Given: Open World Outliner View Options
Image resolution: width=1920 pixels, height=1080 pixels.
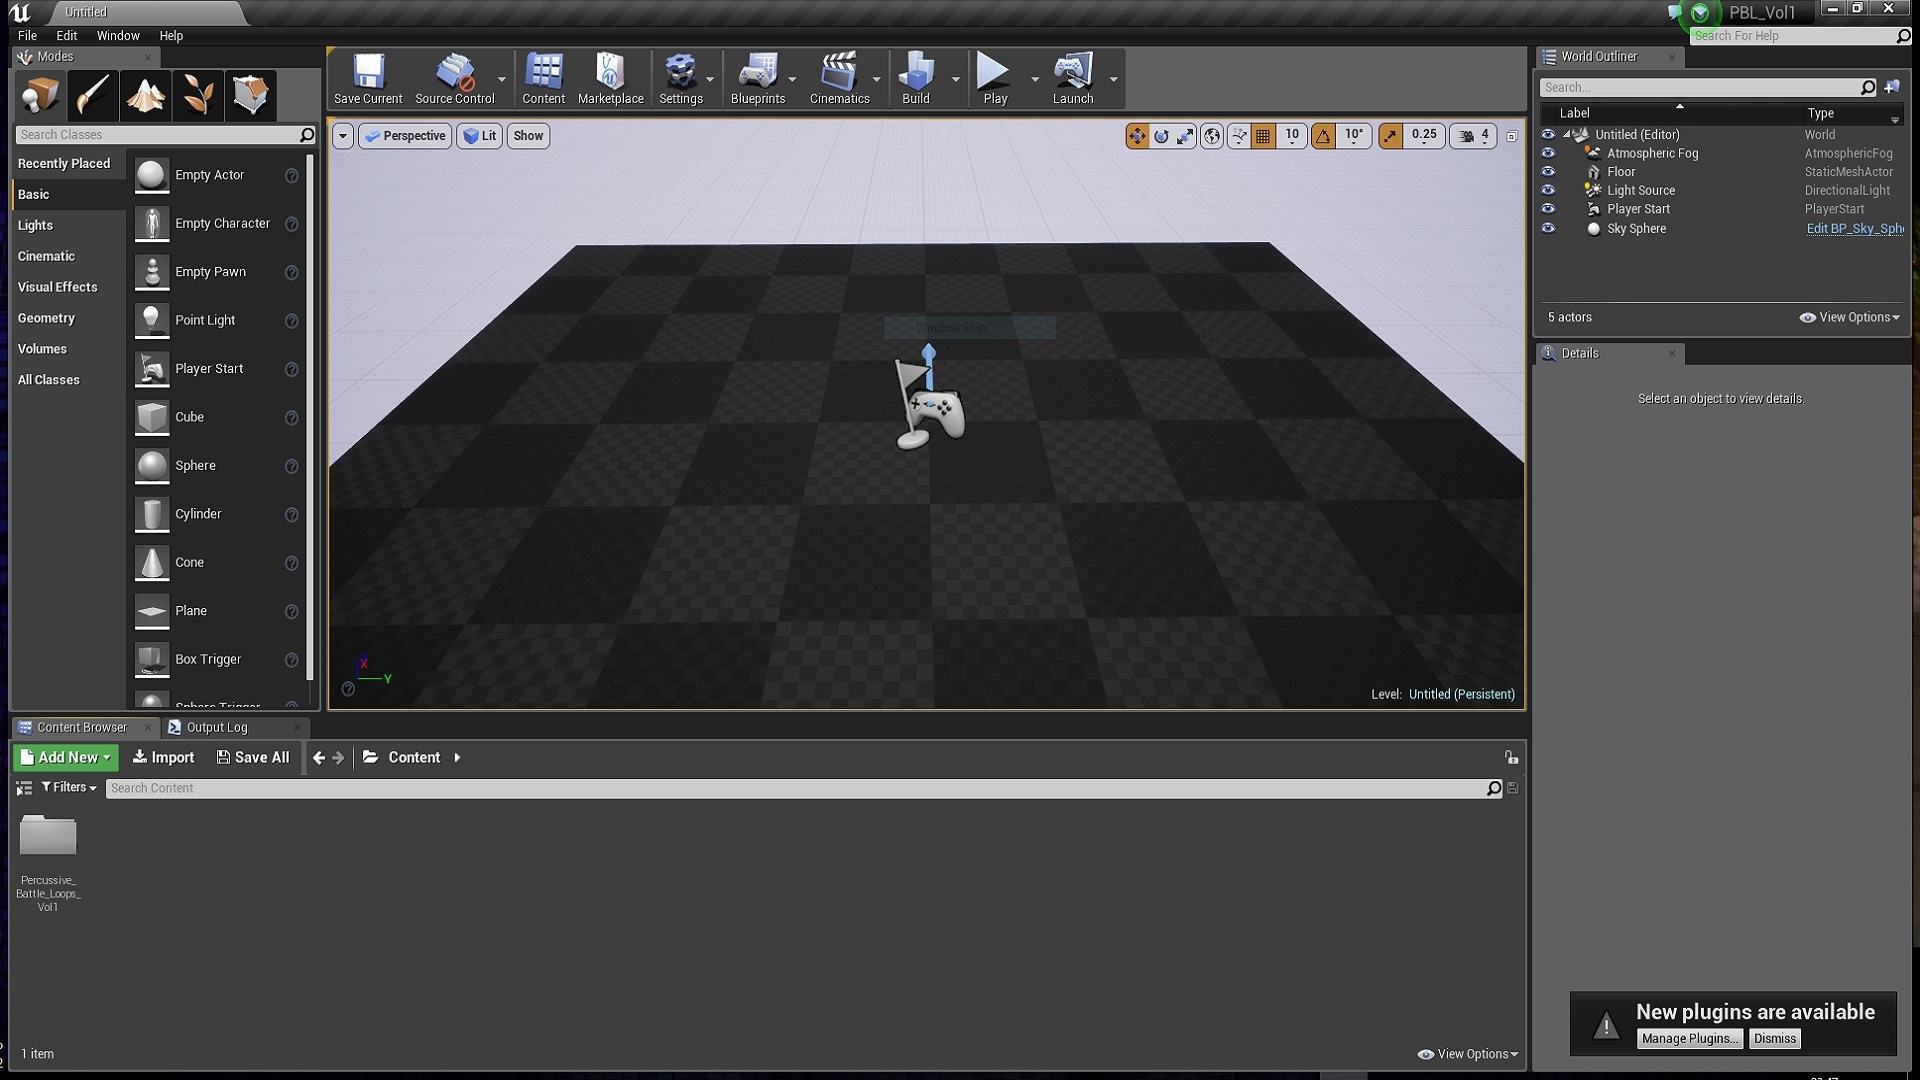Looking at the screenshot, I should (x=1849, y=318).
